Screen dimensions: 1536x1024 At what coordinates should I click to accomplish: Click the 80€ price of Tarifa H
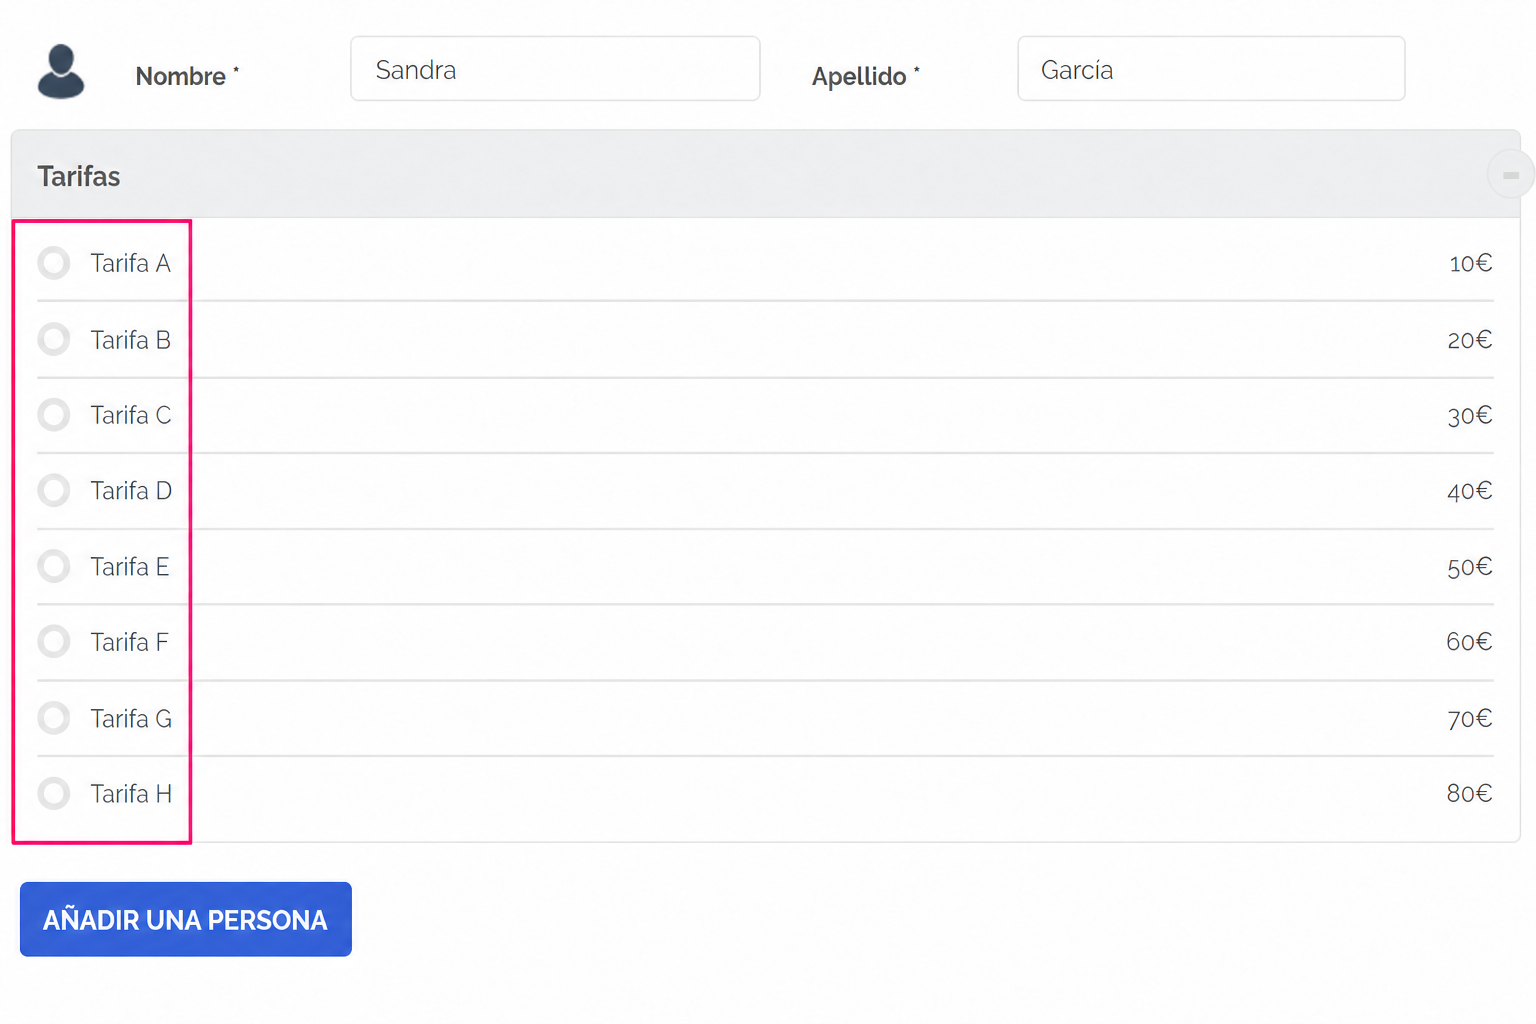[x=1469, y=794]
